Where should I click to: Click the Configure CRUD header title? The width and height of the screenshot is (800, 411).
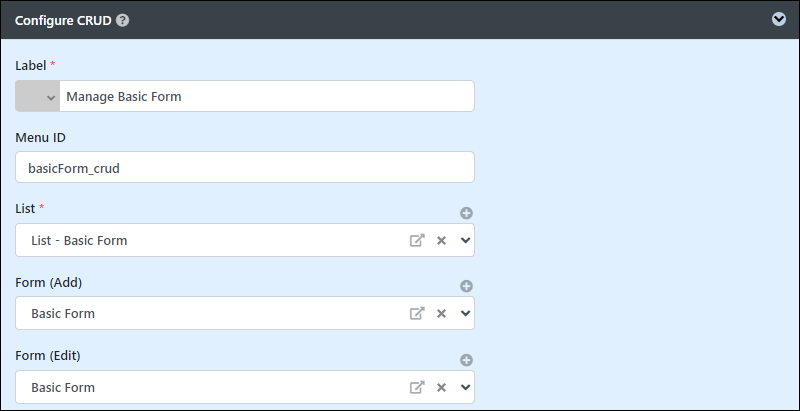63,20
